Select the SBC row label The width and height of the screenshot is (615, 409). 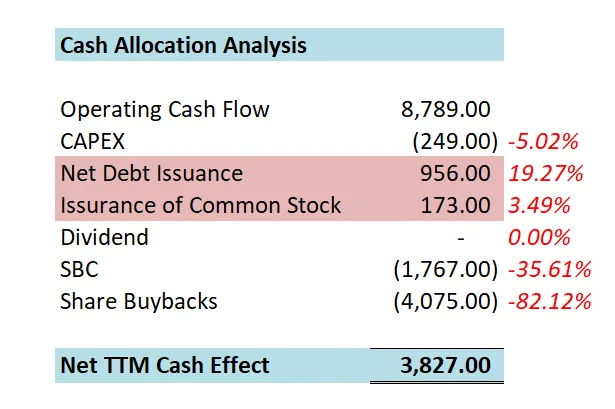pyautogui.click(x=83, y=269)
